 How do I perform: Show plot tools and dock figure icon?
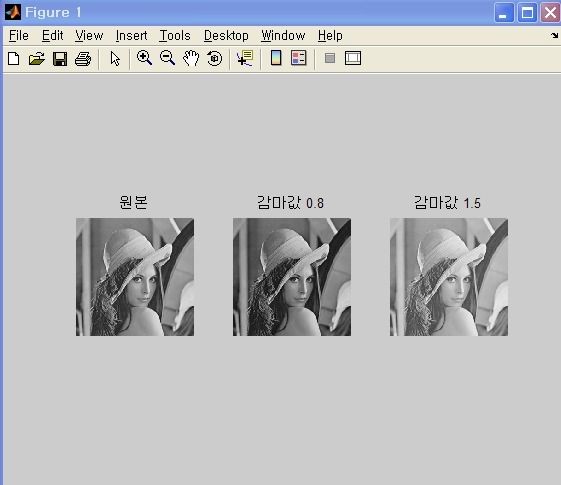pos(353,58)
